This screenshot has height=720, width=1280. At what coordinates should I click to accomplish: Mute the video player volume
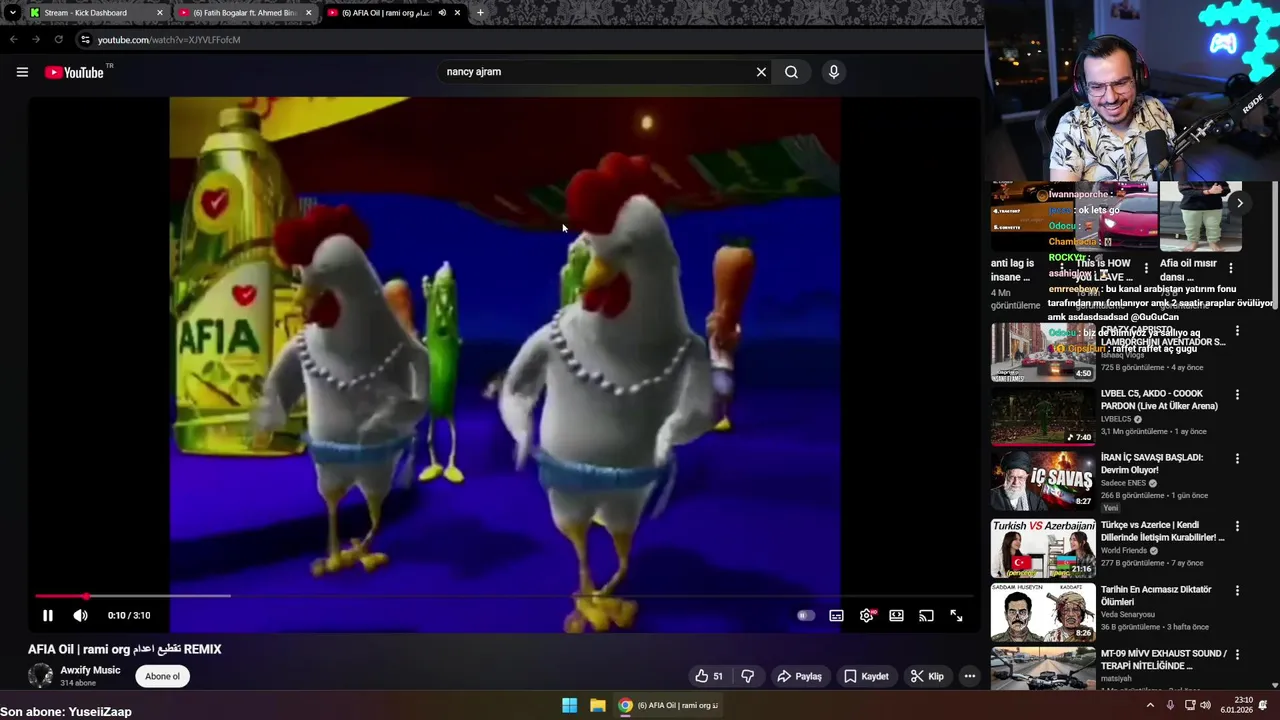81,616
